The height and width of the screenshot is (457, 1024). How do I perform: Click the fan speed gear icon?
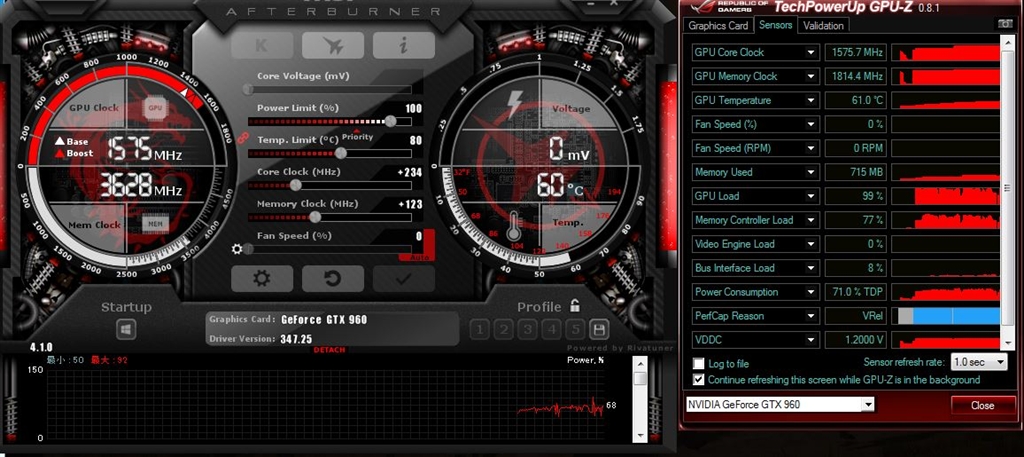(x=237, y=249)
